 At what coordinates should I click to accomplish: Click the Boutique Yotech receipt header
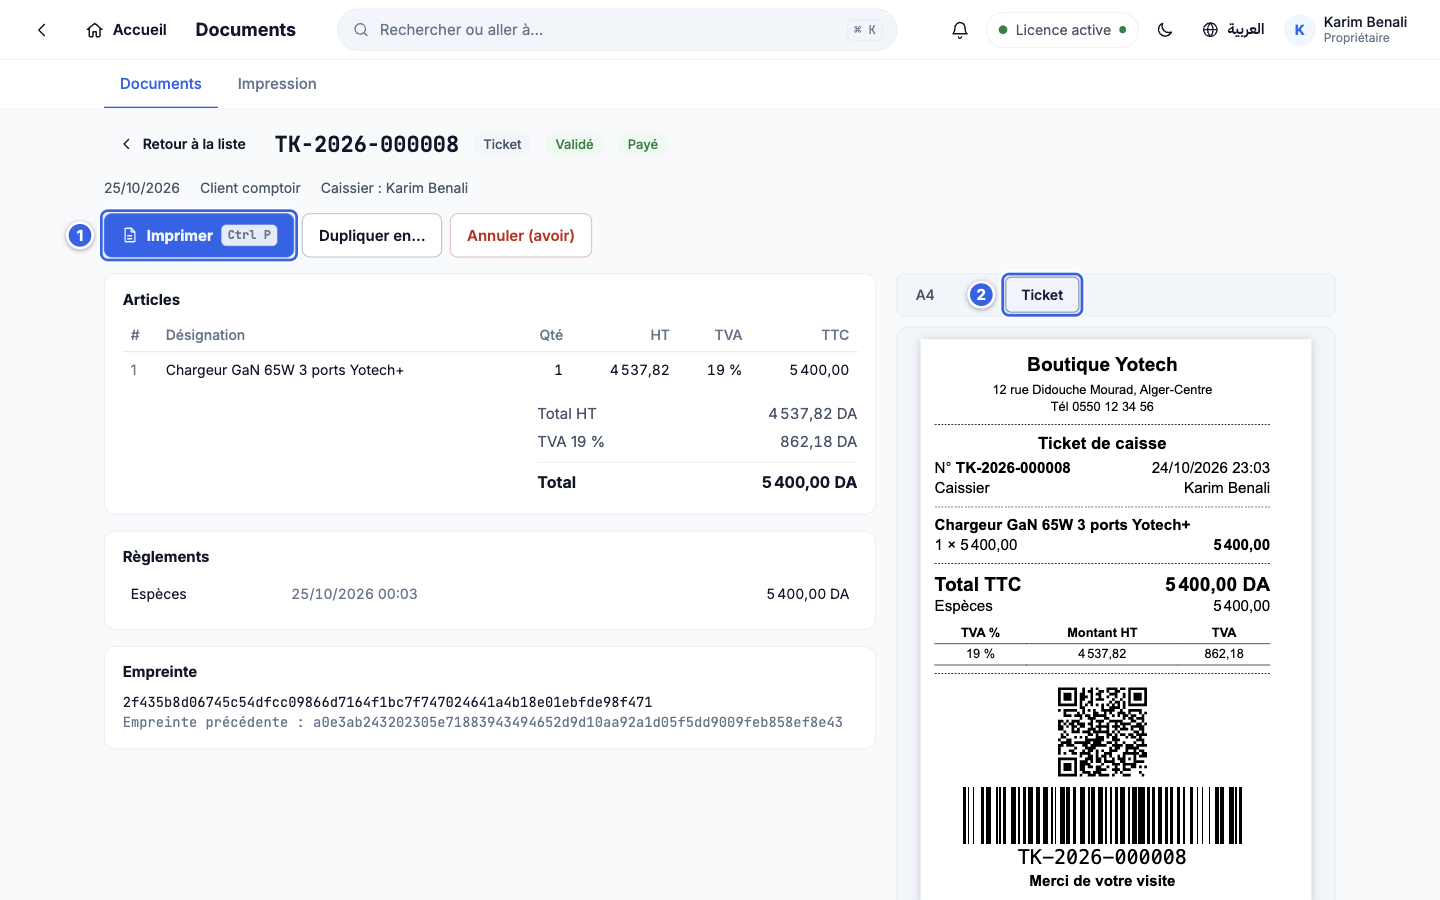1102,364
